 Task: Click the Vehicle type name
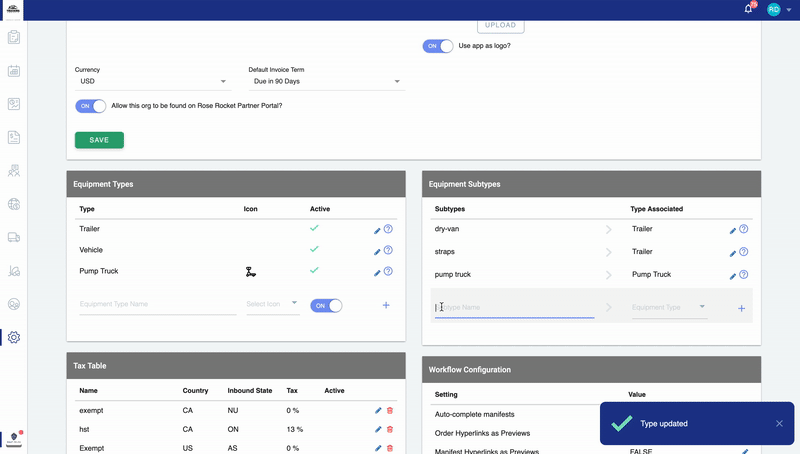pos(91,249)
